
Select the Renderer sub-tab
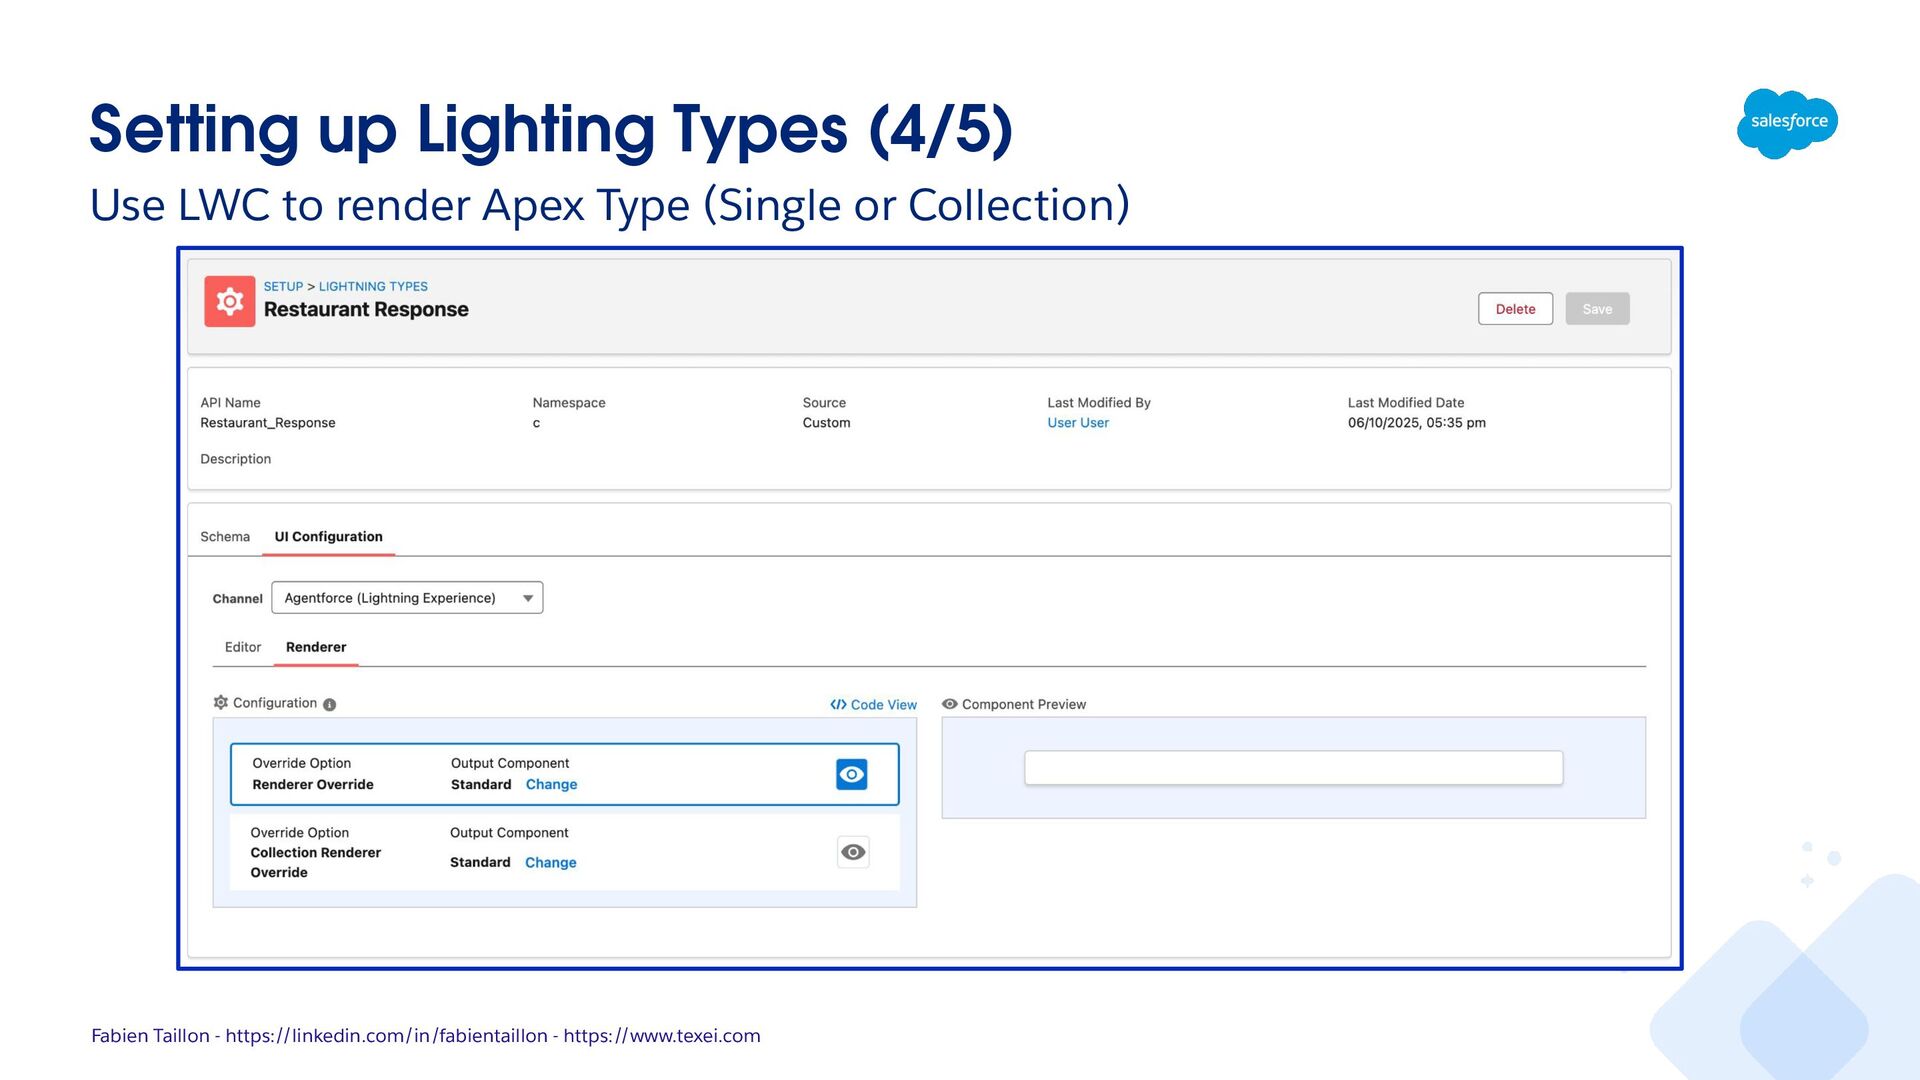point(316,647)
